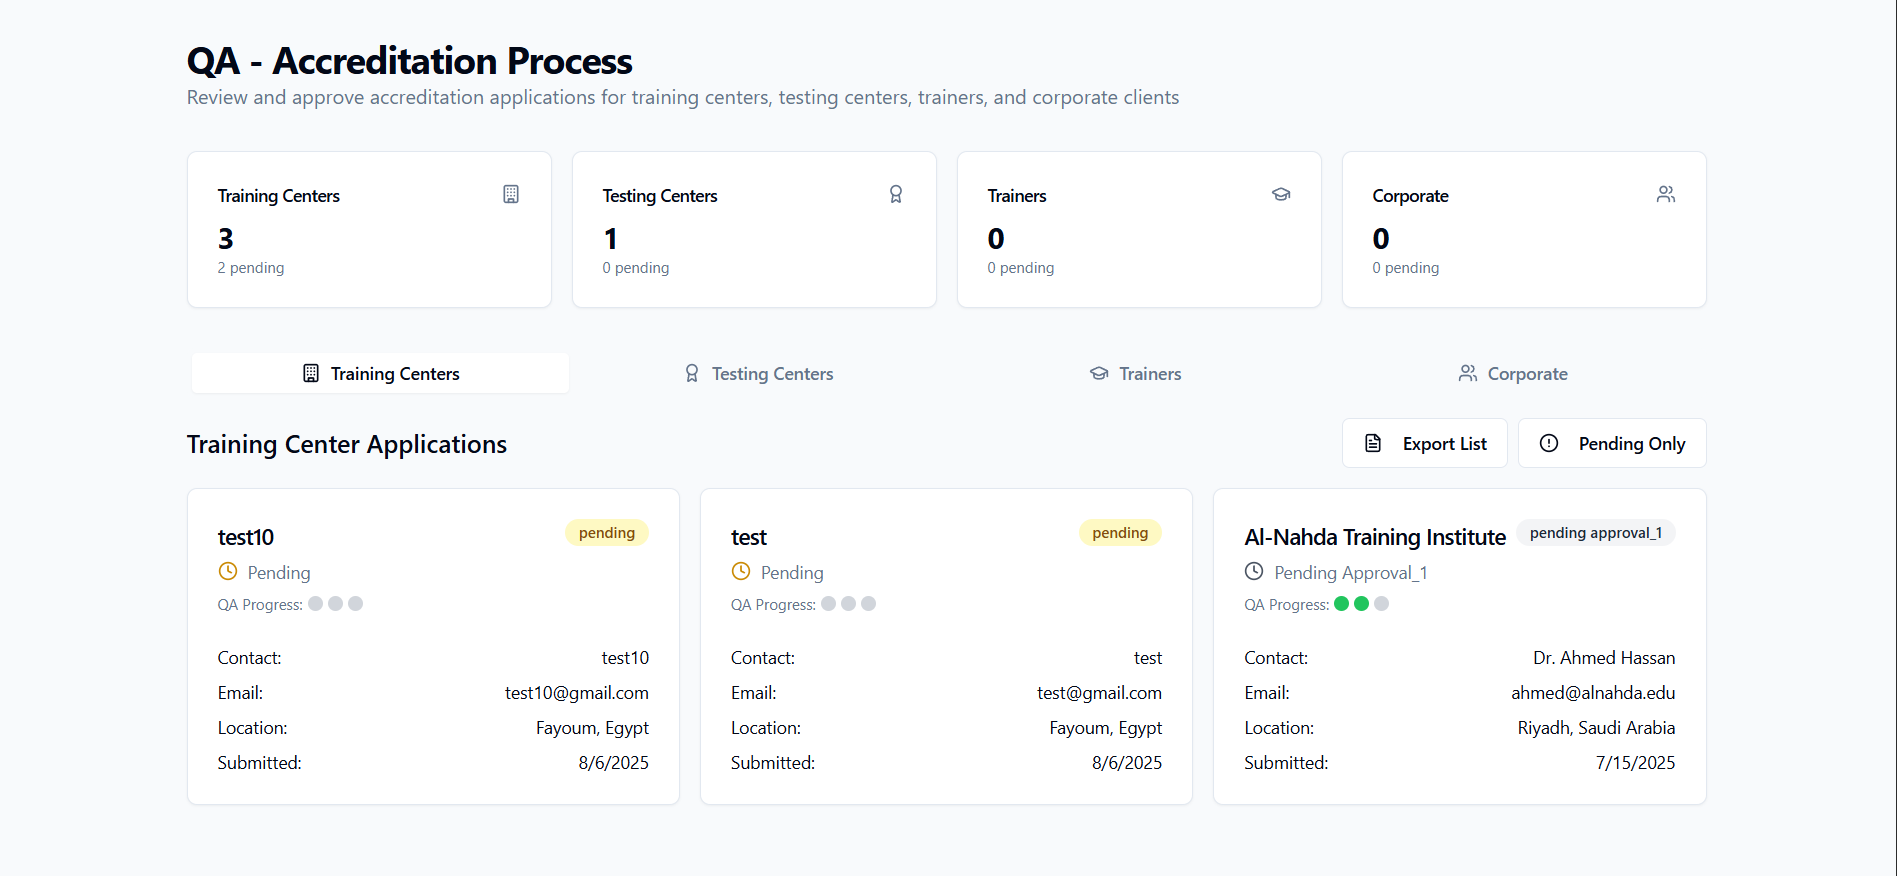Image resolution: width=1897 pixels, height=876 pixels.
Task: Click the pending approval_1 status badge
Action: tap(1595, 533)
